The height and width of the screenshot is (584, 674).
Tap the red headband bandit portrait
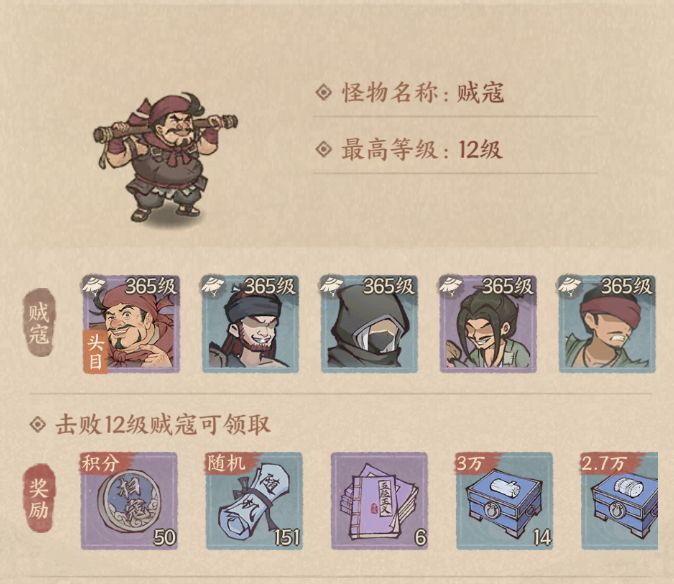[x=607, y=324]
